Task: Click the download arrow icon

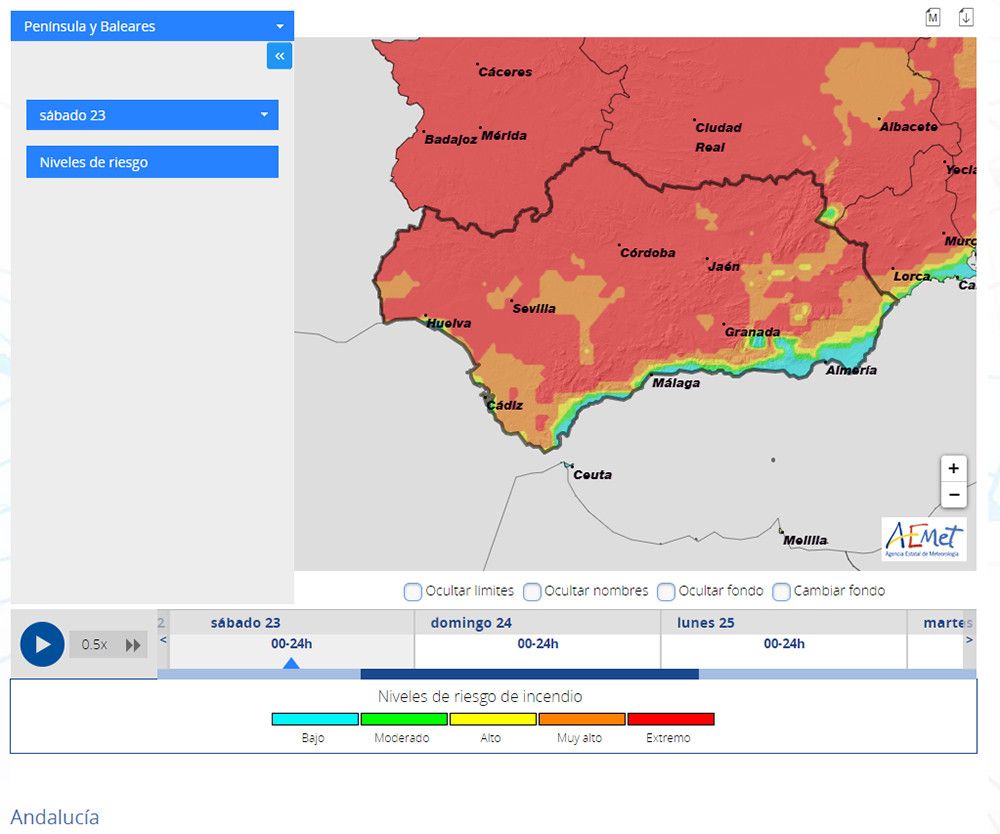Action: point(966,17)
